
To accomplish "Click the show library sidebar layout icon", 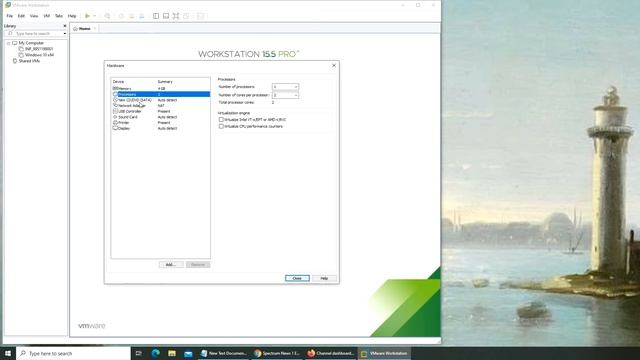I will (x=156, y=16).
